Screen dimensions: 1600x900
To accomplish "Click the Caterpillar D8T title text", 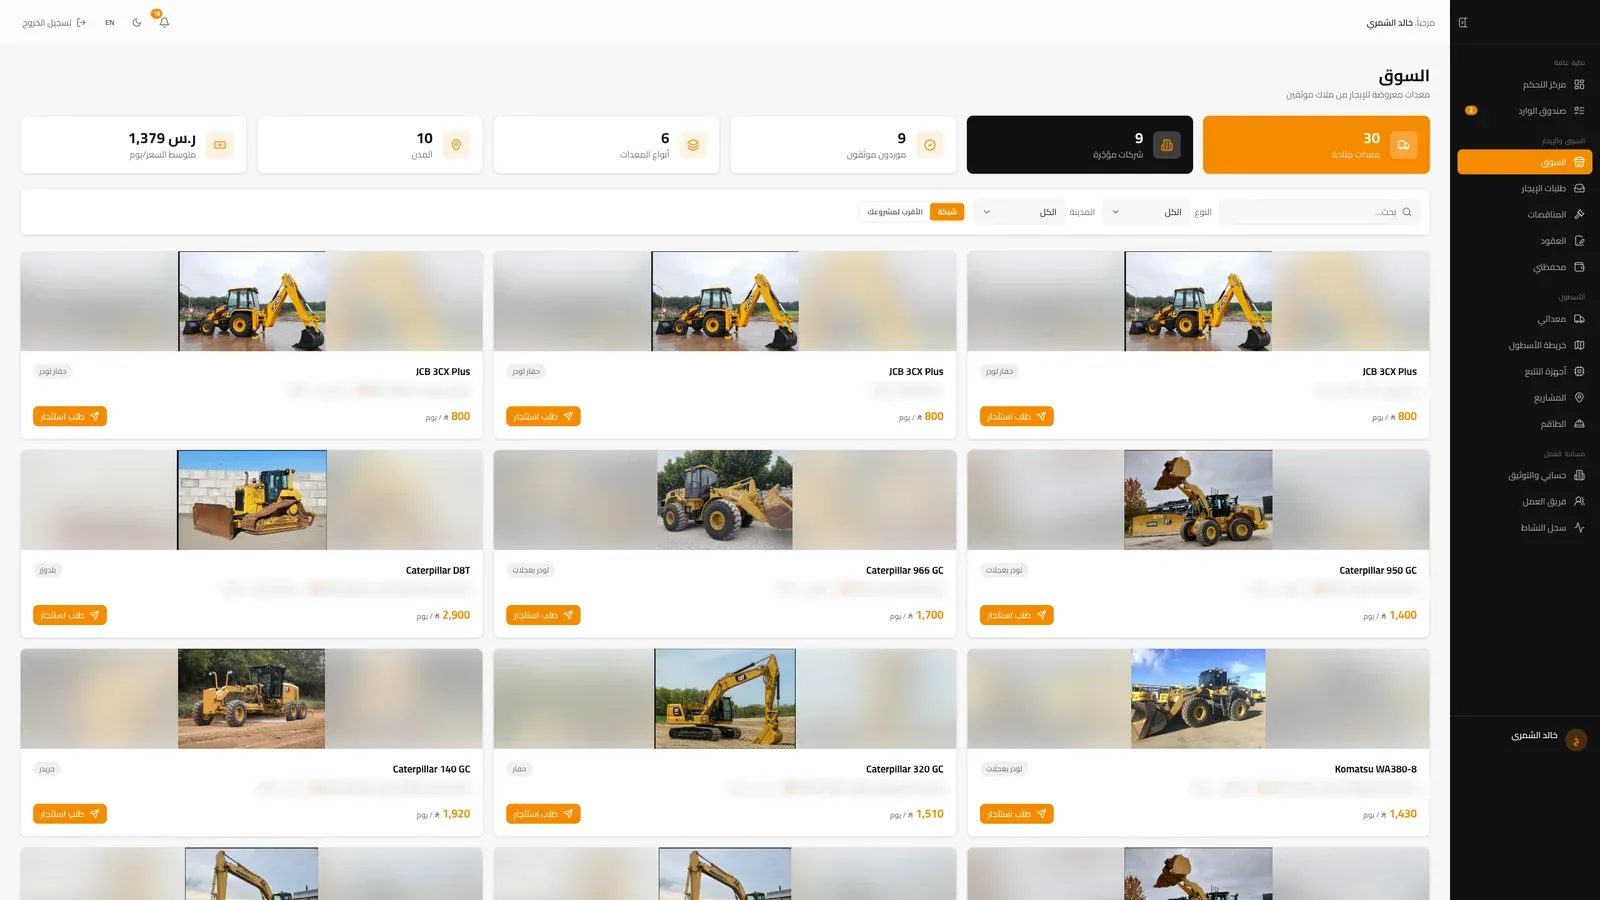I will tap(438, 571).
